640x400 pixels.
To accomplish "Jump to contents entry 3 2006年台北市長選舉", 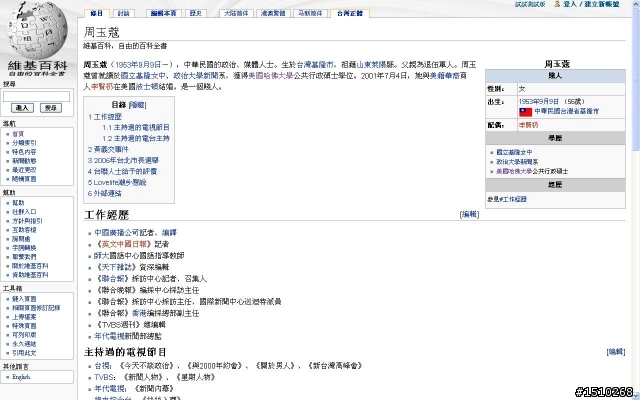I will pyautogui.click(x=123, y=160).
